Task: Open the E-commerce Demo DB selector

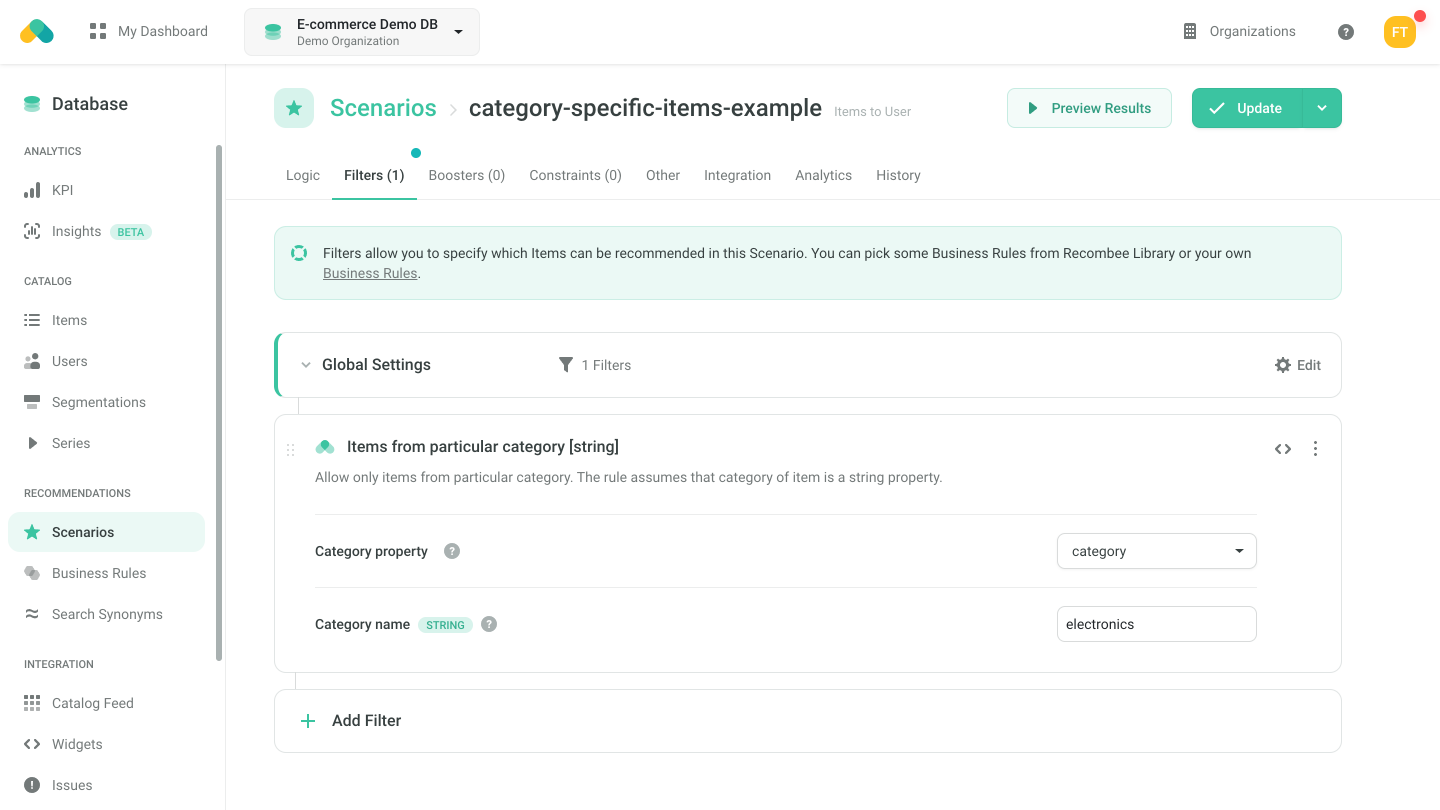Action: click(x=362, y=32)
